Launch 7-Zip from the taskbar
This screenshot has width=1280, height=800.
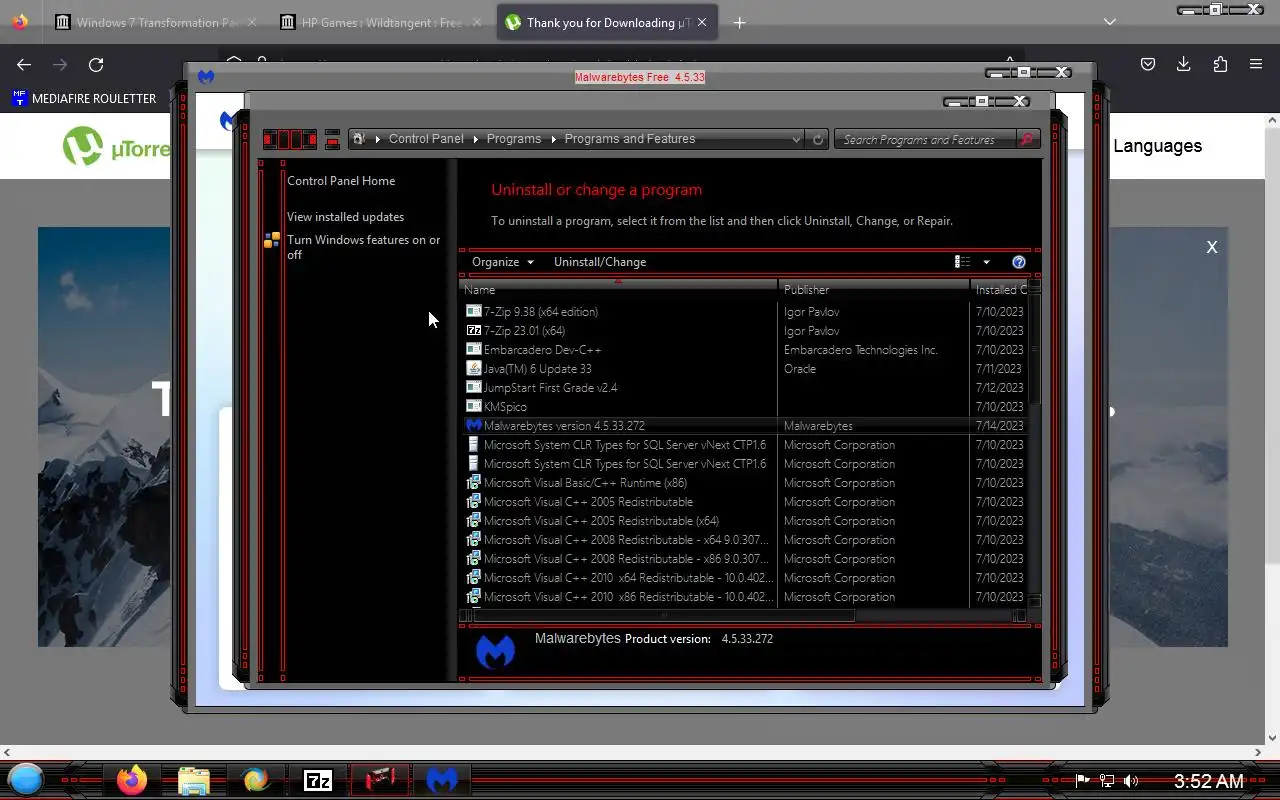[x=318, y=780]
